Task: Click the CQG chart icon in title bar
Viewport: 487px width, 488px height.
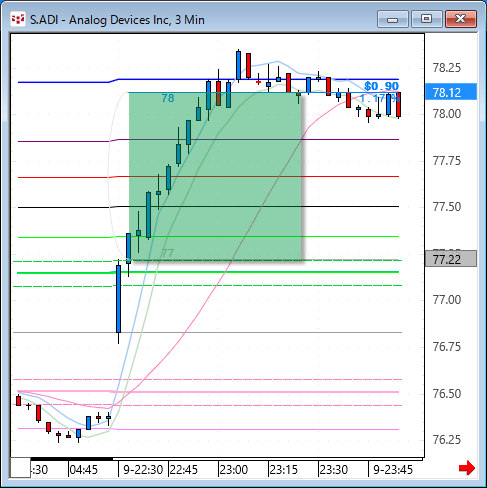Action: pyautogui.click(x=18, y=20)
